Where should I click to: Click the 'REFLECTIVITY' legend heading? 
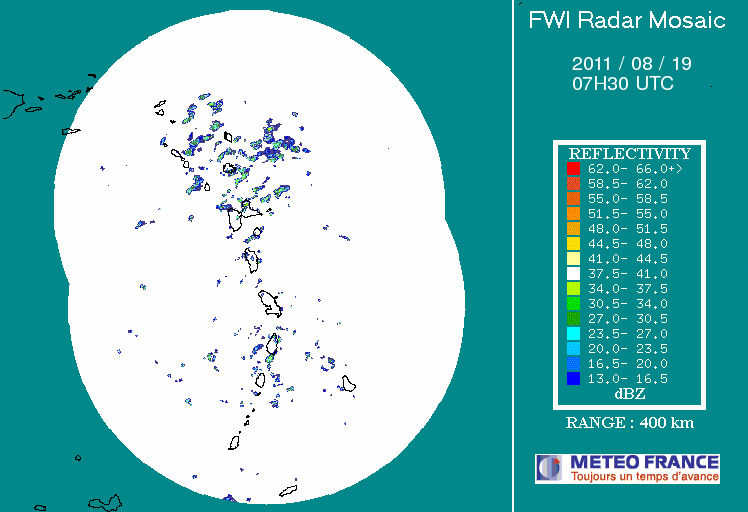pos(630,154)
